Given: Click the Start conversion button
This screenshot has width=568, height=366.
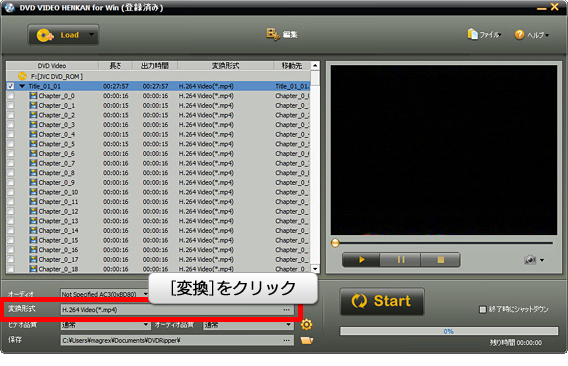Looking at the screenshot, I should pyautogui.click(x=382, y=301).
